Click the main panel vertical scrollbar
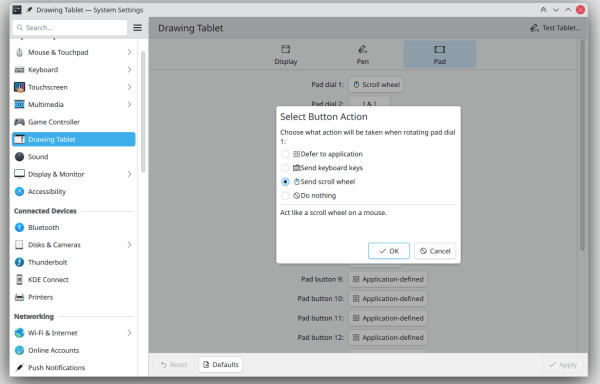The image size is (600, 384). click(582, 145)
